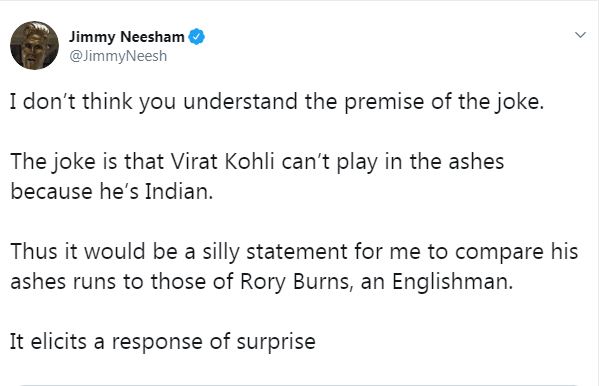
Task: Click the words "Virat Kohli" in the tweet
Action: [223, 161]
